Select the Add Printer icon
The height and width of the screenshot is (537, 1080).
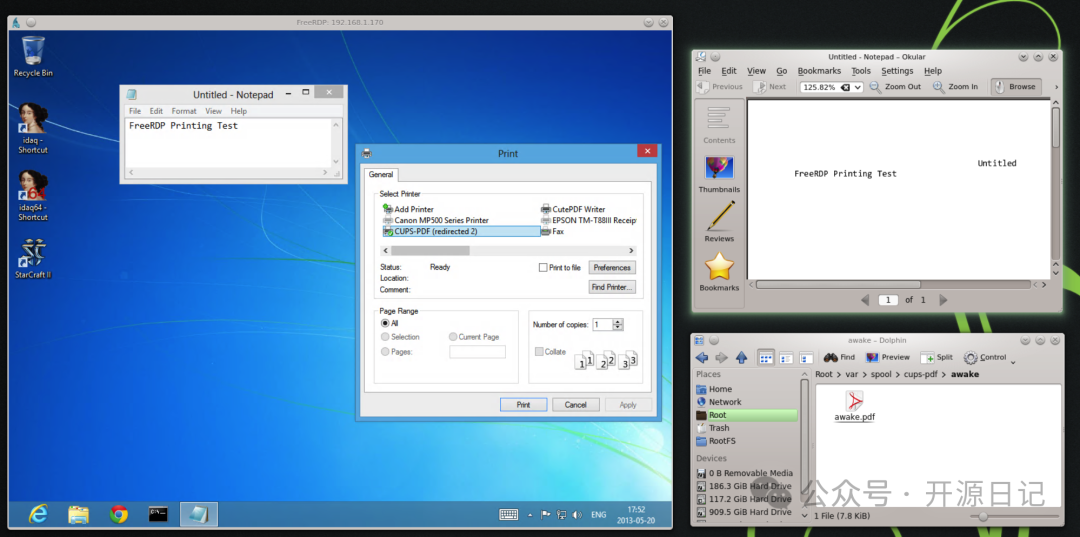[x=388, y=209]
